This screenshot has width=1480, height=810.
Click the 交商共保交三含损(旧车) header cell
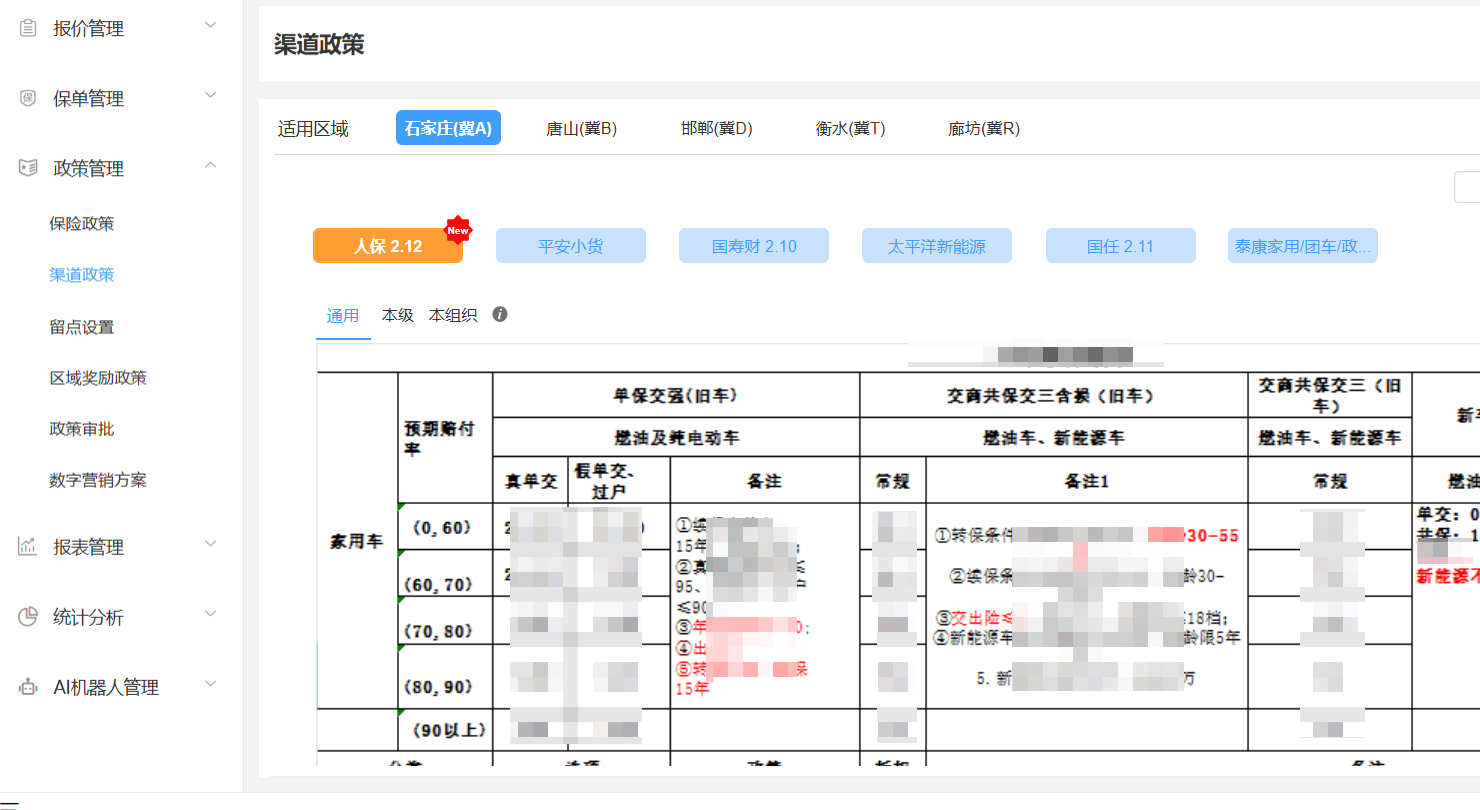(x=1053, y=395)
